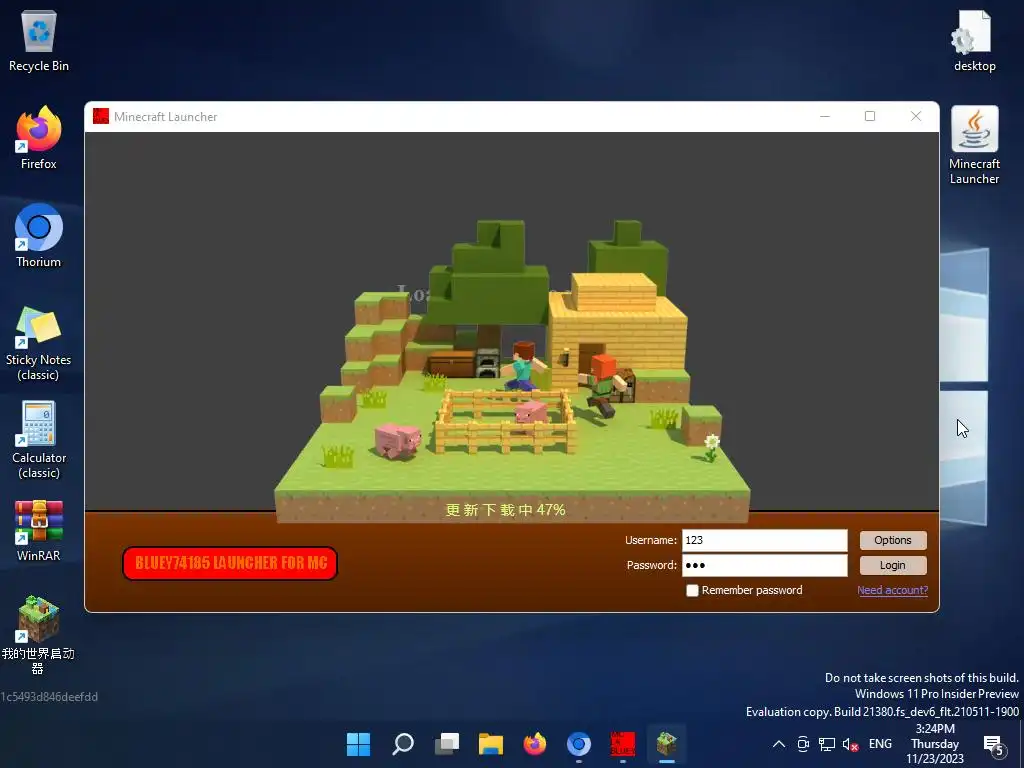
Task: Select the 我的世界启动器 desktop shortcut
Action: point(39,635)
